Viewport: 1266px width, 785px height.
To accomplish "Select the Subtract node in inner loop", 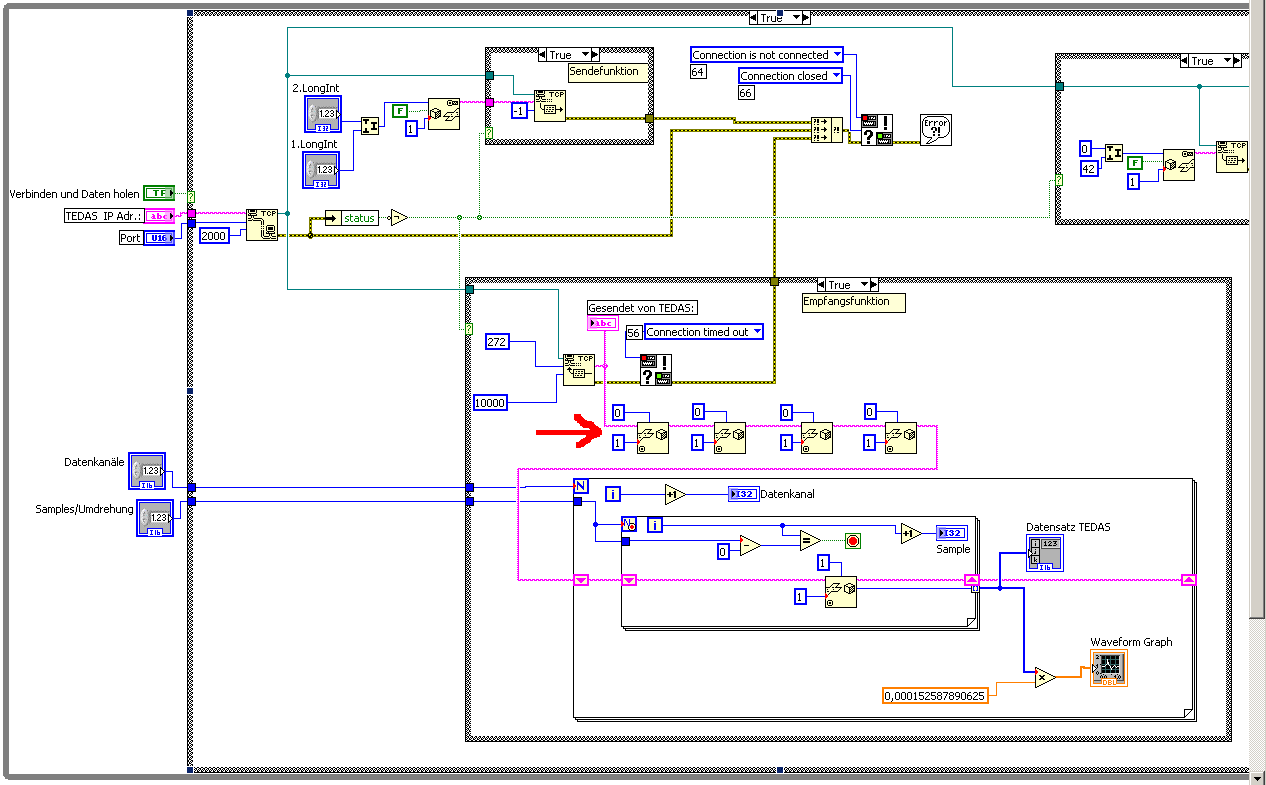I will [750, 545].
